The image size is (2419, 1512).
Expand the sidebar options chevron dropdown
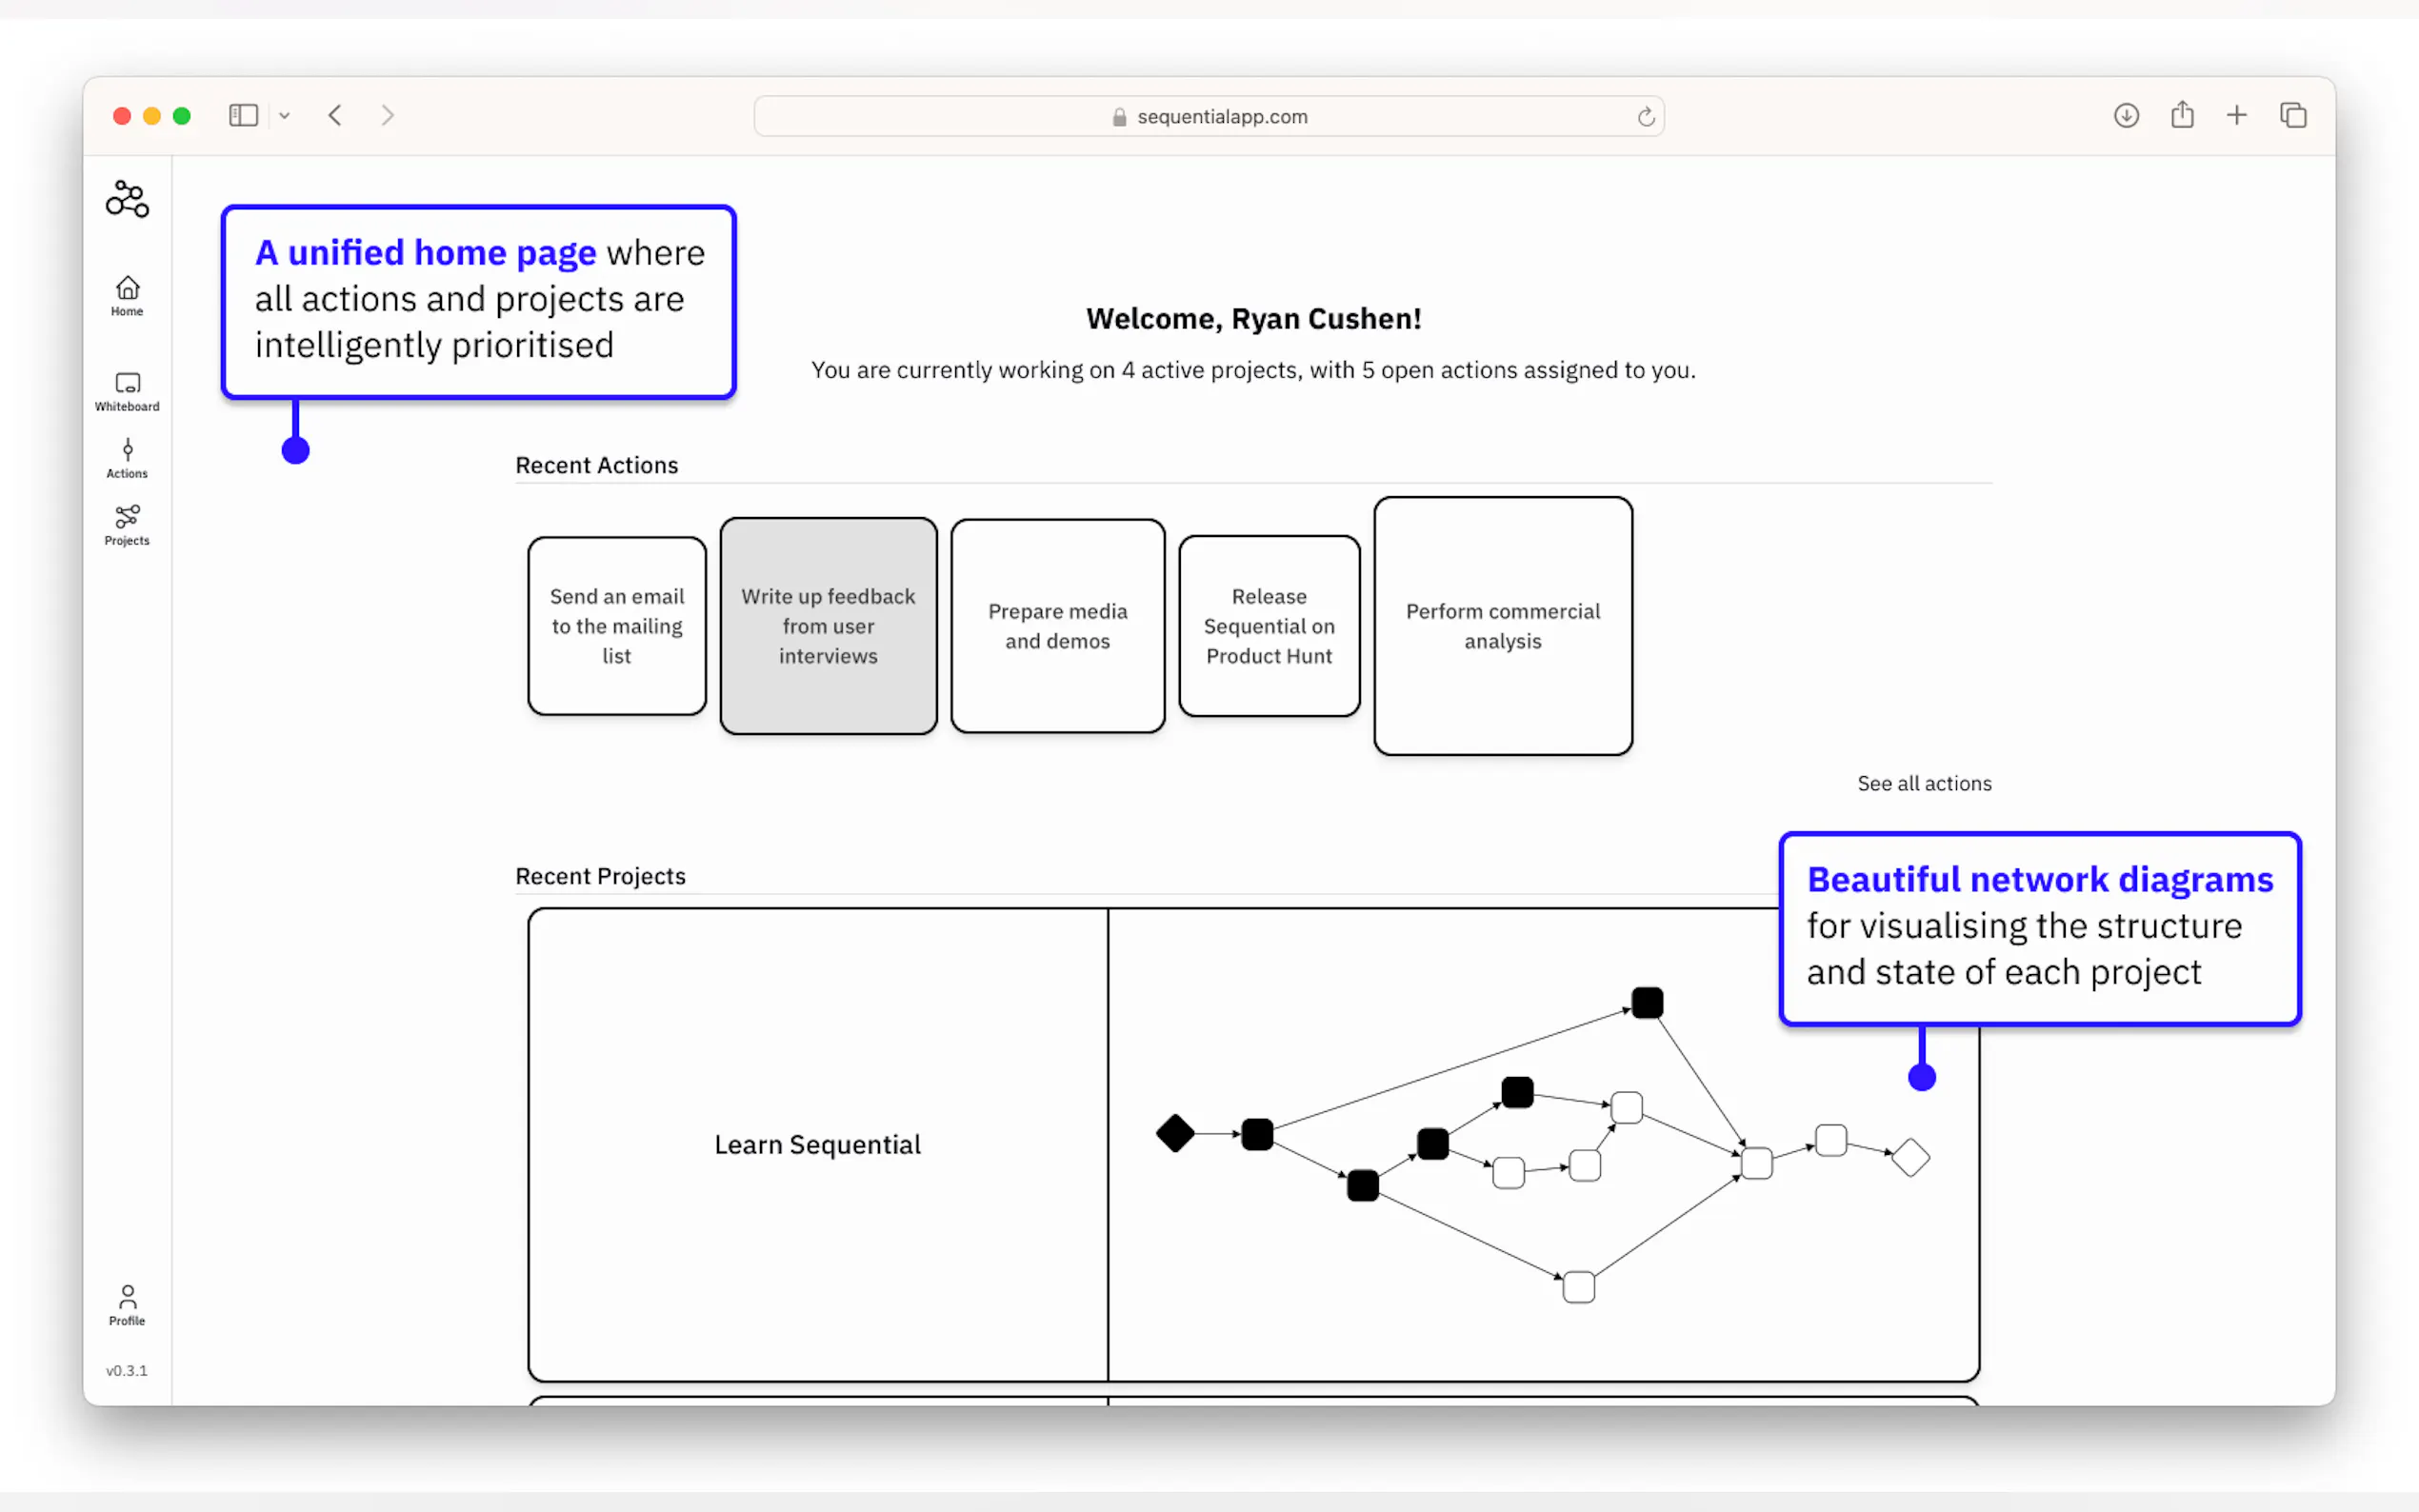point(285,116)
